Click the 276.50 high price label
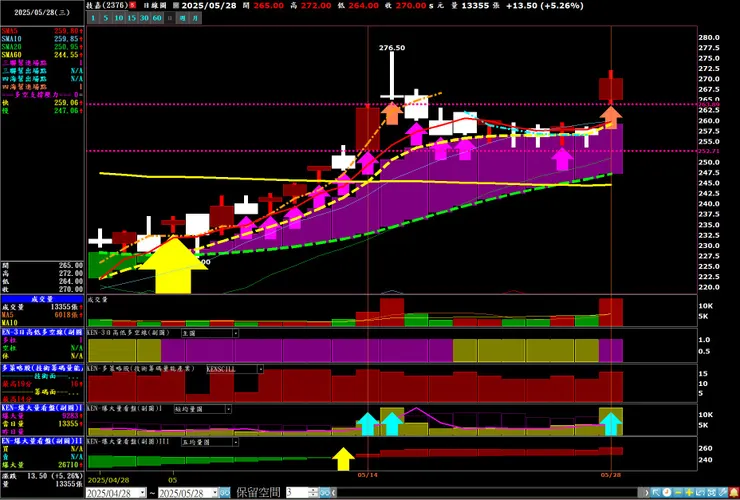740x500 pixels. tap(392, 48)
